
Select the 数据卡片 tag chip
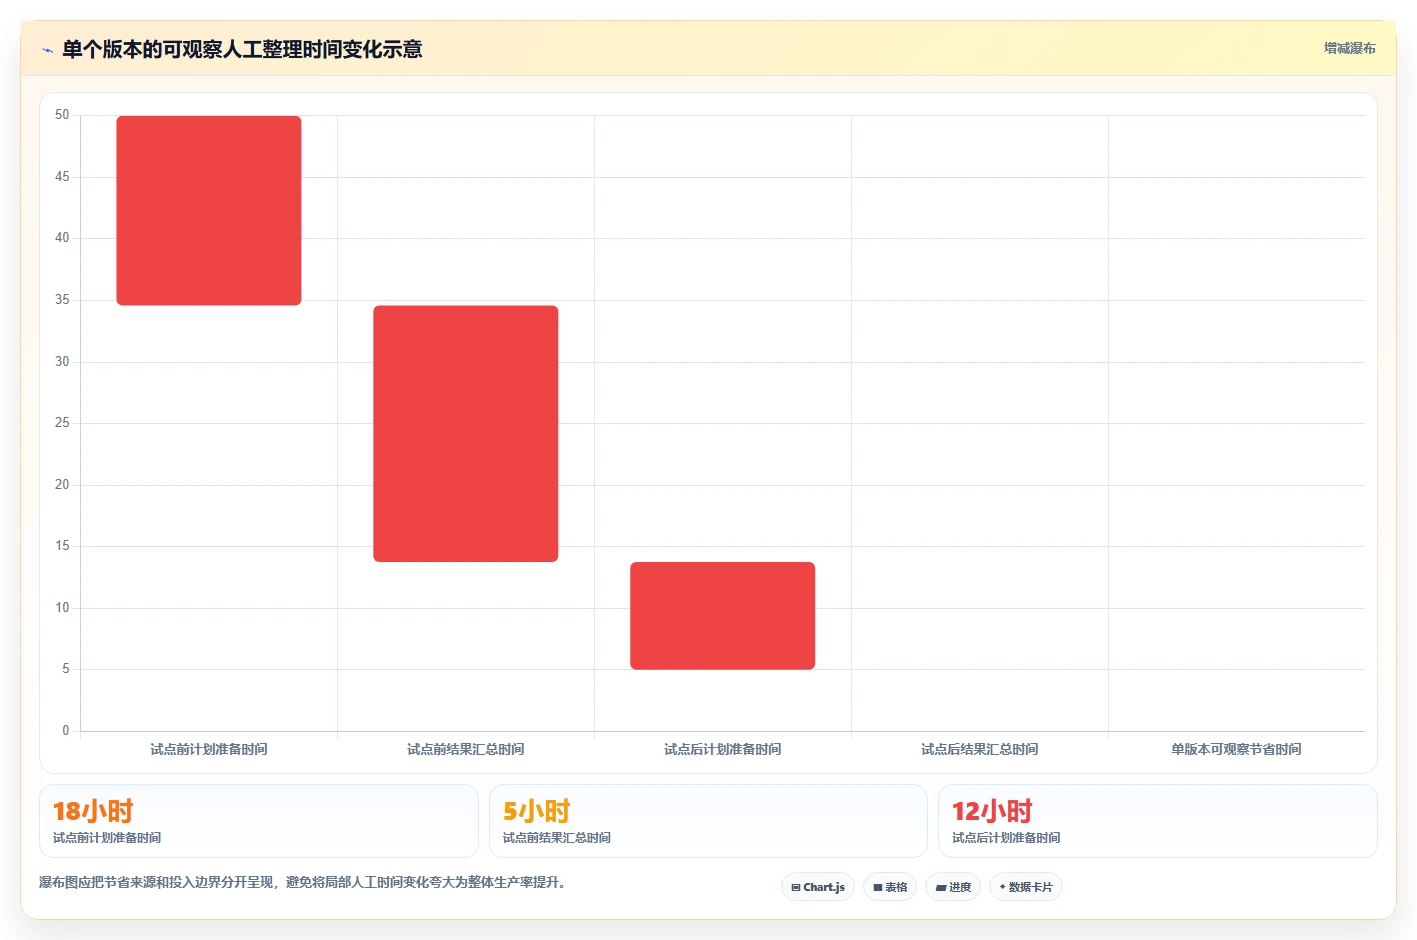1026,887
